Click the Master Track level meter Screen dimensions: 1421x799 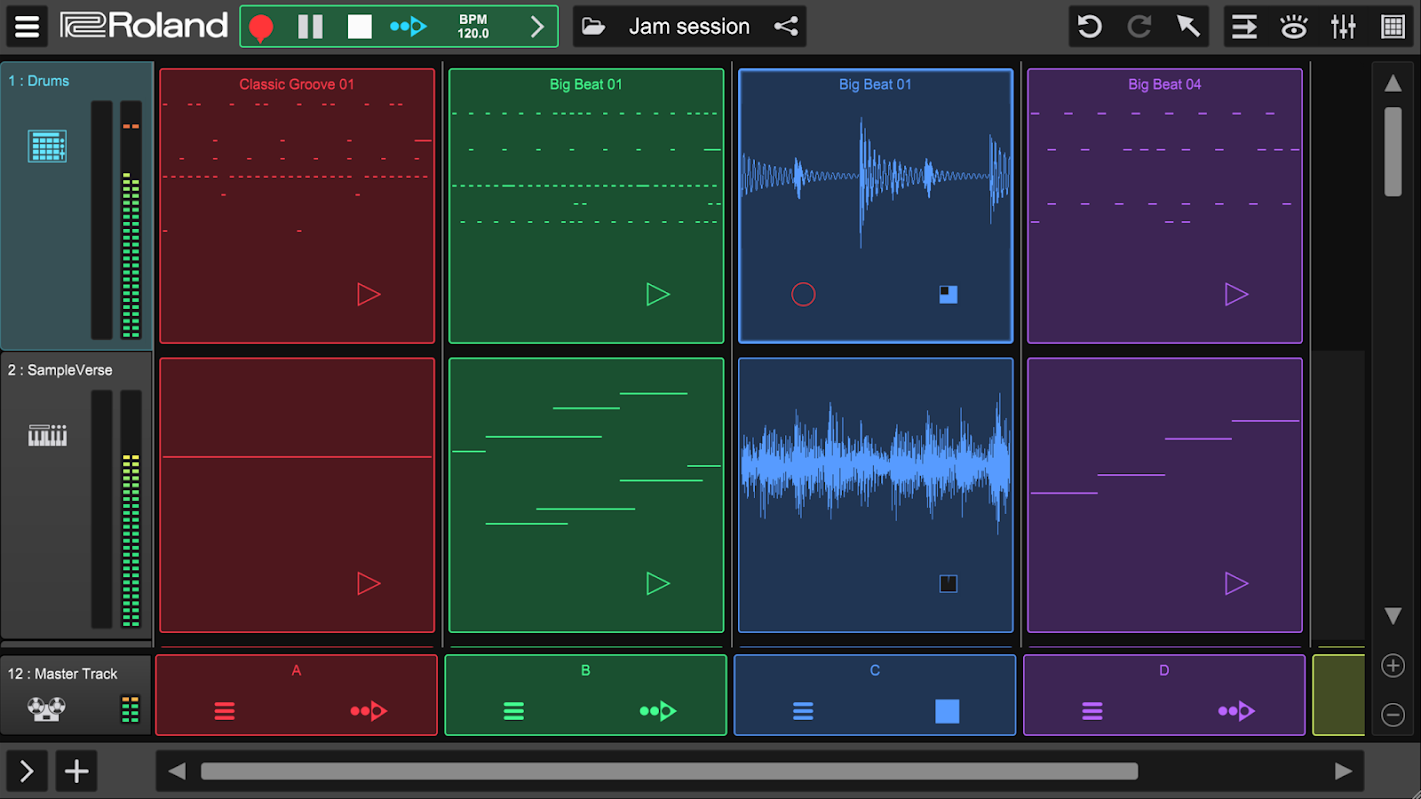point(130,709)
